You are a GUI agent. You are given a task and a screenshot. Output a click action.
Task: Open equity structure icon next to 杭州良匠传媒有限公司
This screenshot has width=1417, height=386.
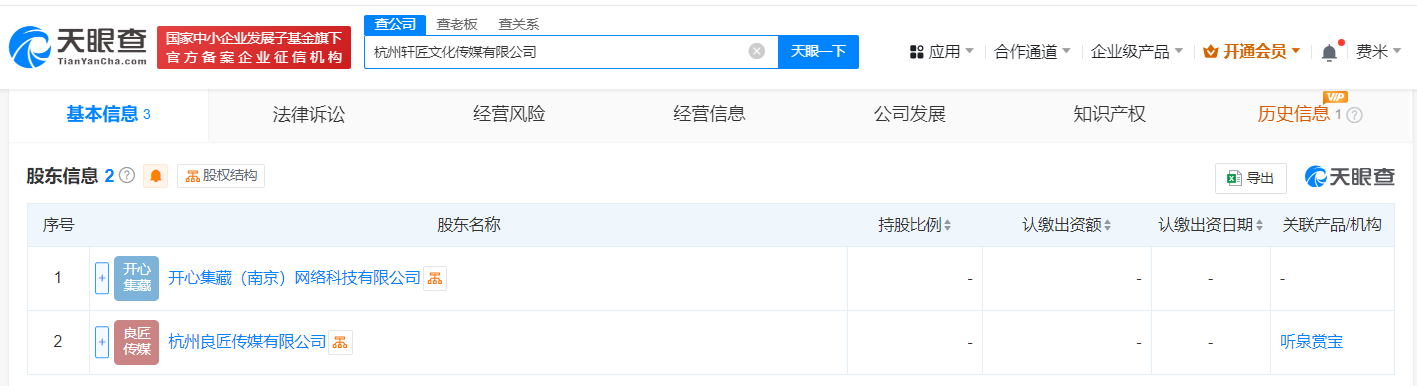(x=341, y=342)
